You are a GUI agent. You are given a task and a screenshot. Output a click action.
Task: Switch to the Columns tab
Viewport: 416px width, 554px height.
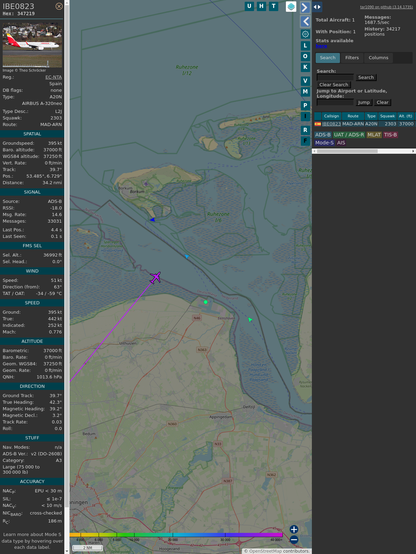(379, 58)
